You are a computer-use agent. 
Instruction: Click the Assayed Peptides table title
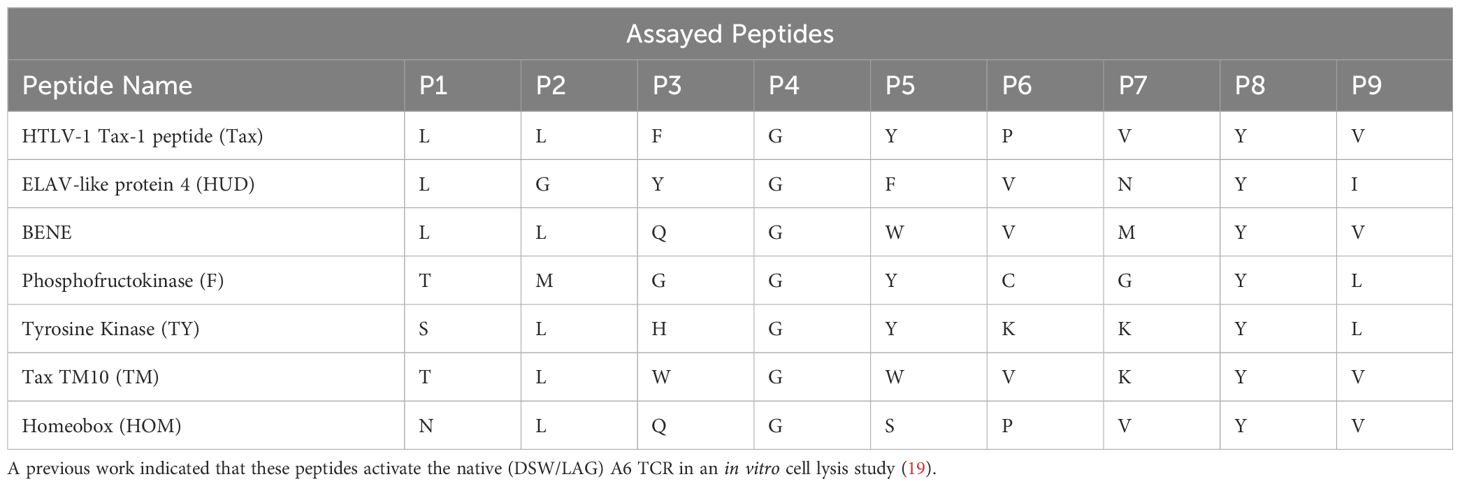tap(729, 35)
